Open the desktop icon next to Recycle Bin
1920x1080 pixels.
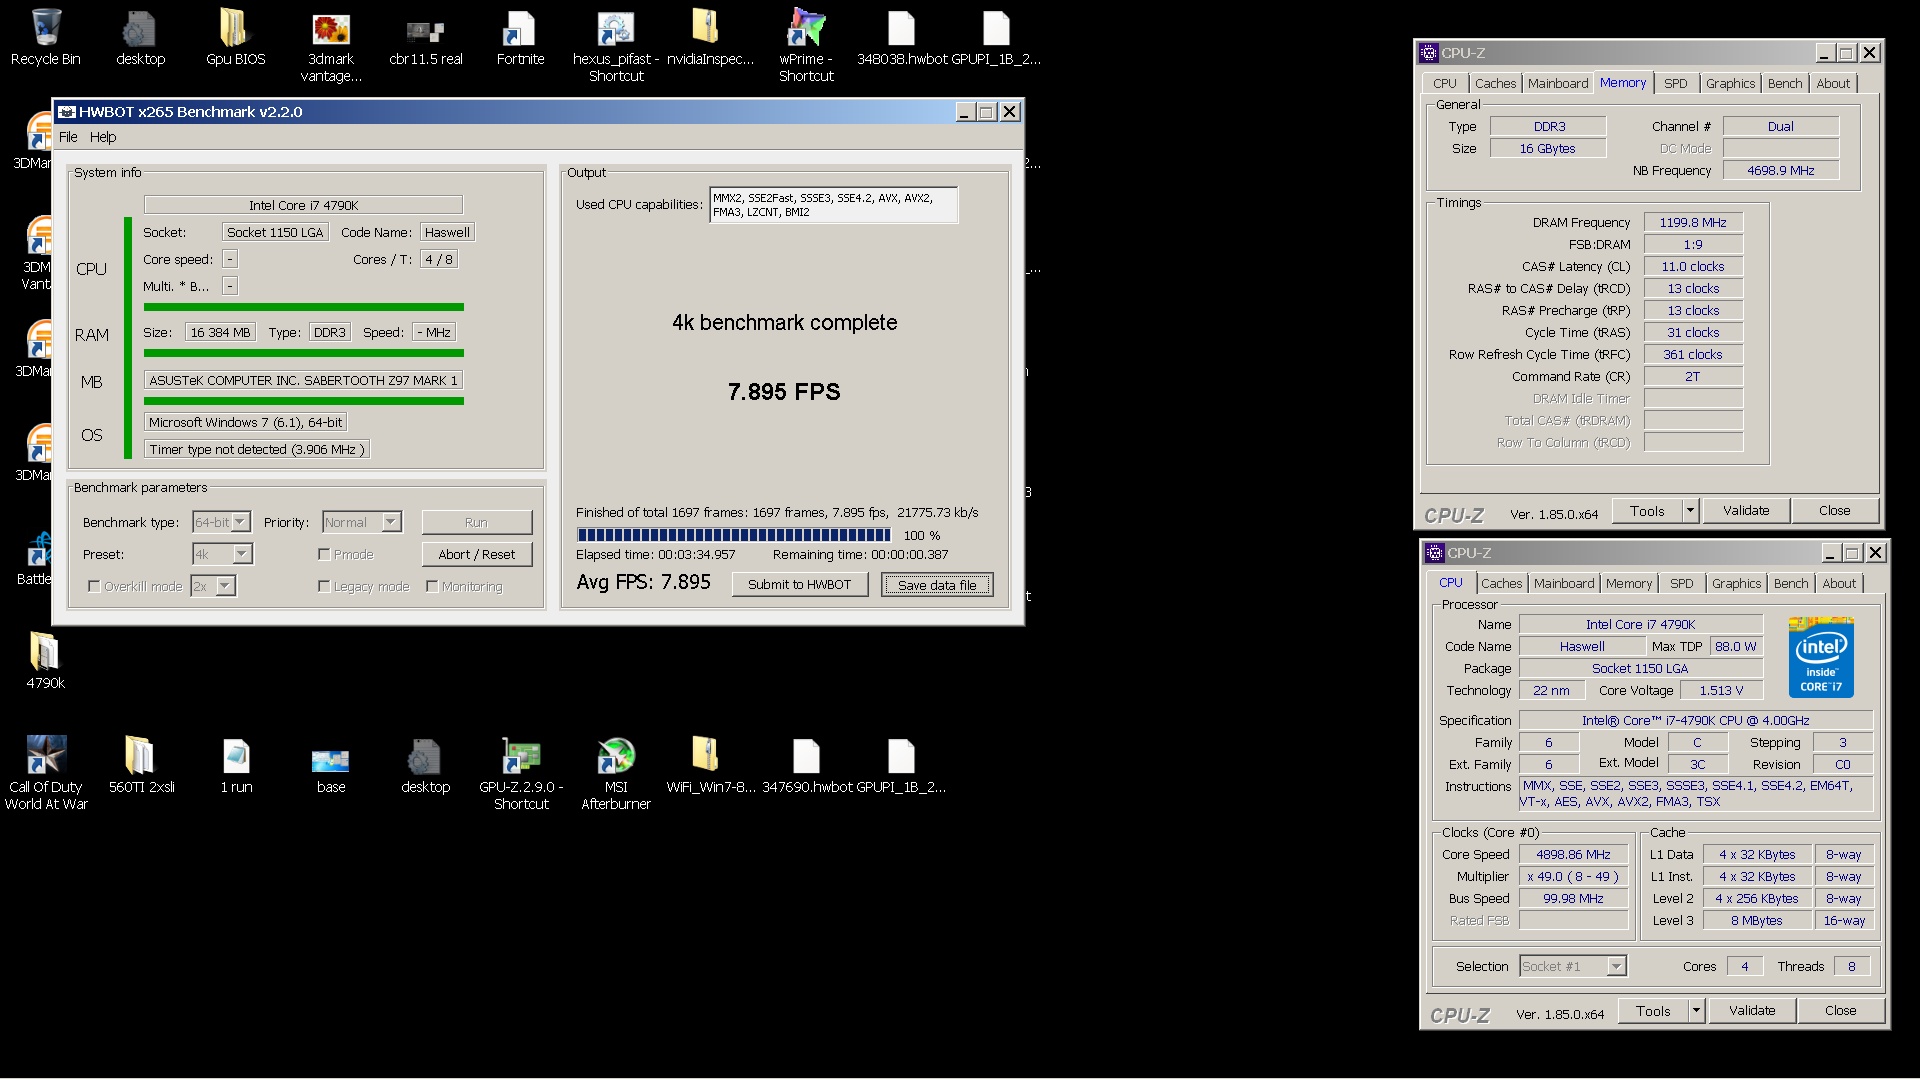pos(140,38)
